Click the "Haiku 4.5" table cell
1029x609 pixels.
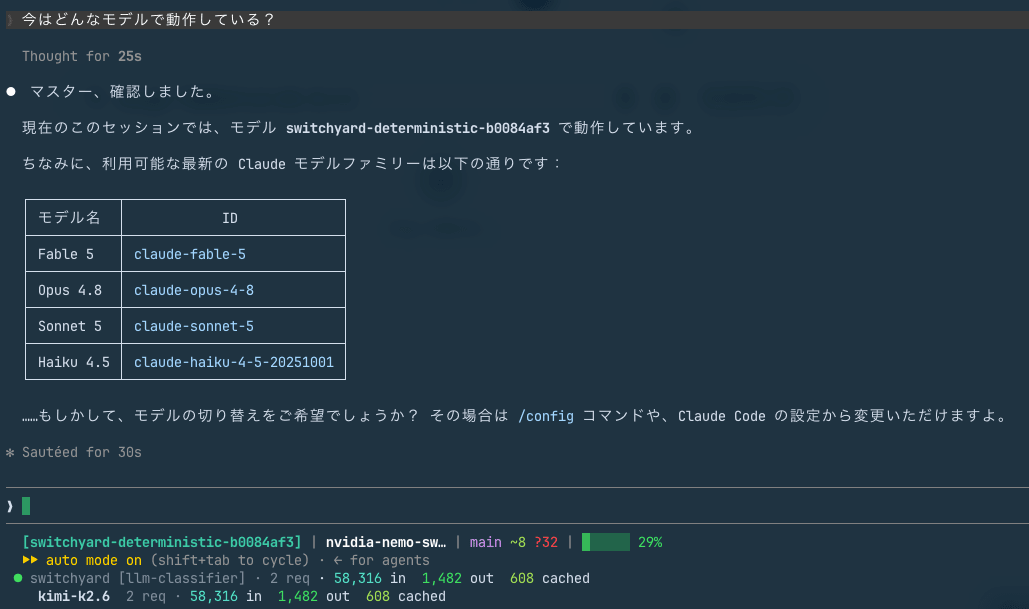coord(74,362)
